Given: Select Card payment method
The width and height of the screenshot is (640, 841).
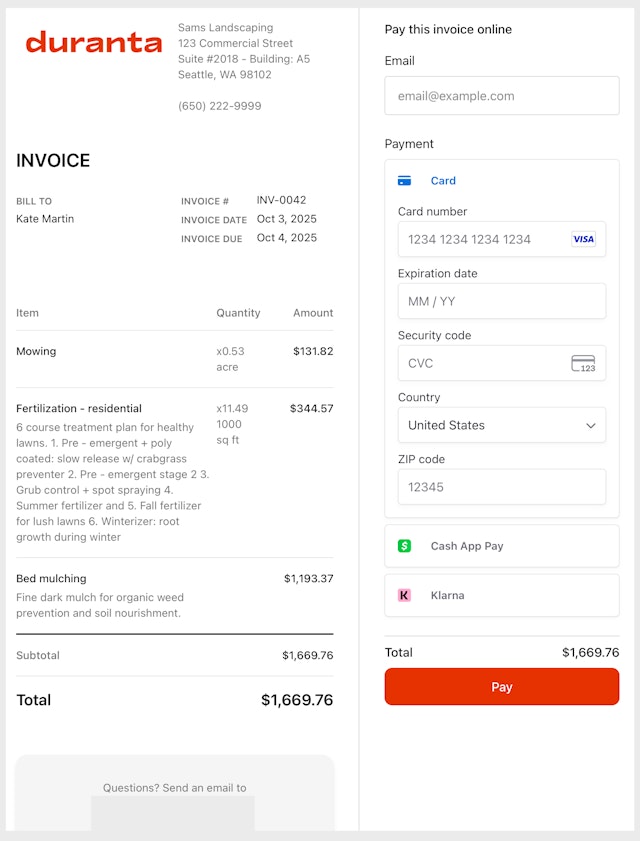Looking at the screenshot, I should [443, 181].
